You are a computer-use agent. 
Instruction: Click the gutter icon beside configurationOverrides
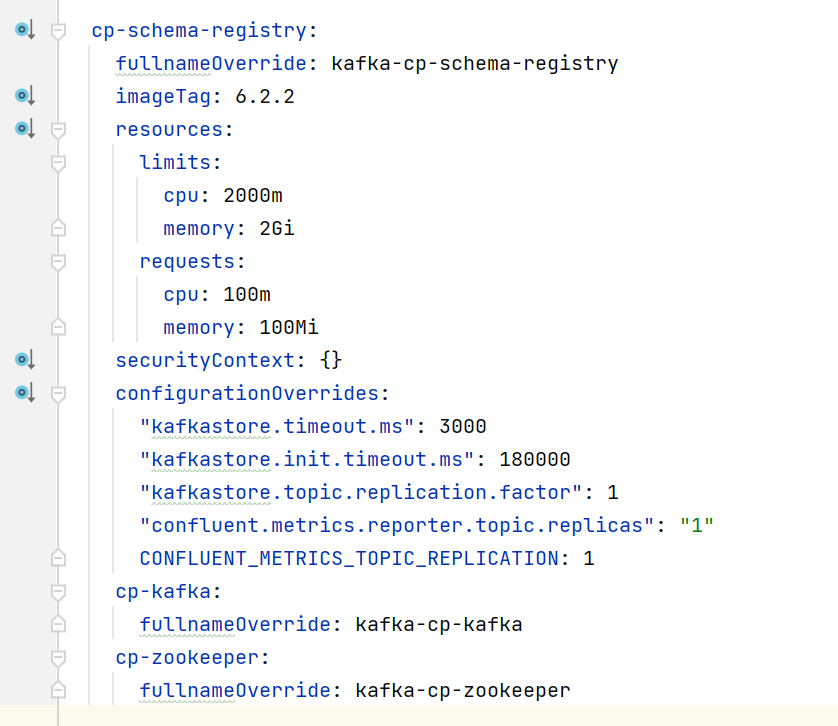22,392
